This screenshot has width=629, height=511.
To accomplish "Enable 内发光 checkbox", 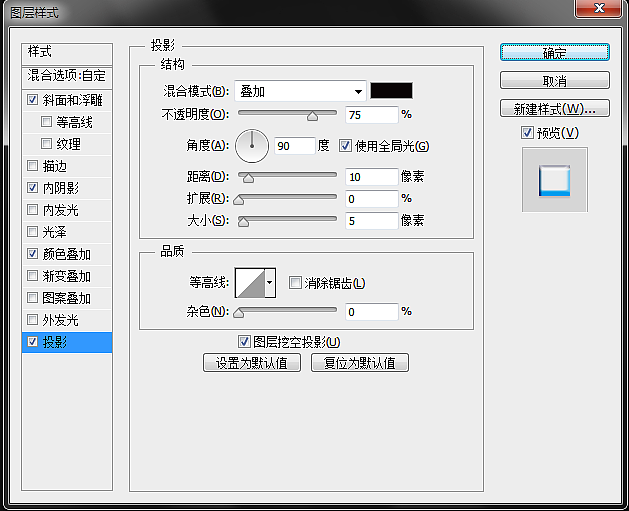I will (x=32, y=209).
